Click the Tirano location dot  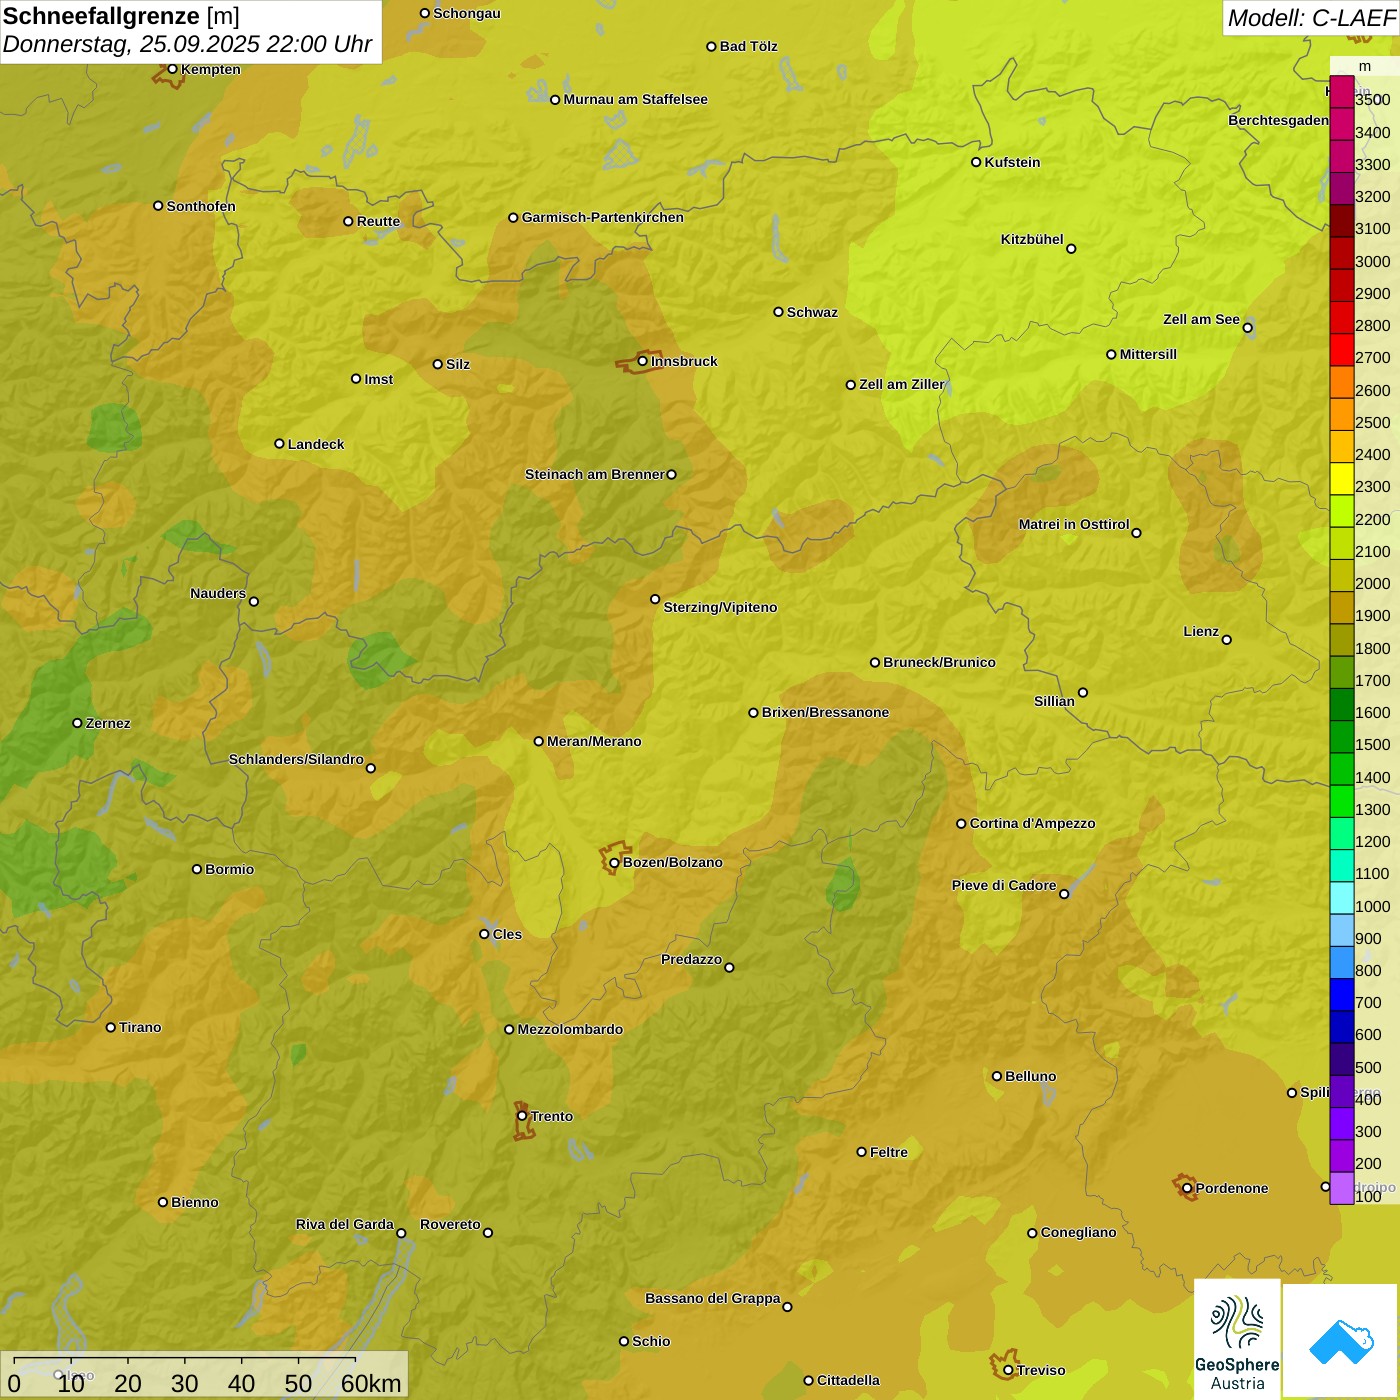tap(111, 1027)
